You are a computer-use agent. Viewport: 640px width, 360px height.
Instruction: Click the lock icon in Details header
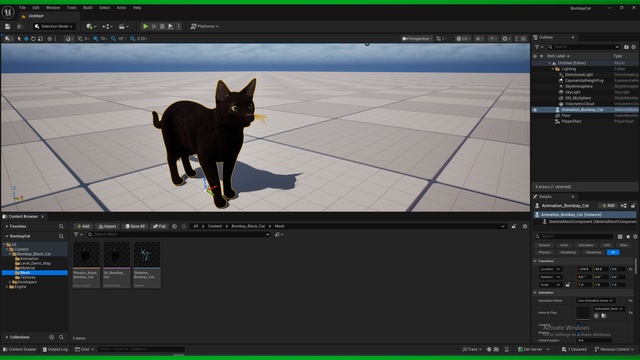coord(633,206)
